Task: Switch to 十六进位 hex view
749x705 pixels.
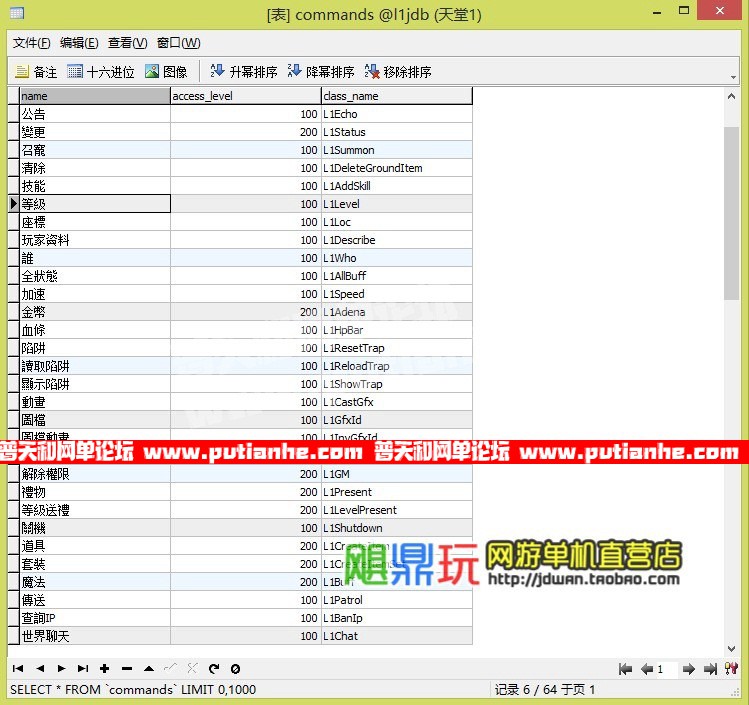Action: click(101, 72)
